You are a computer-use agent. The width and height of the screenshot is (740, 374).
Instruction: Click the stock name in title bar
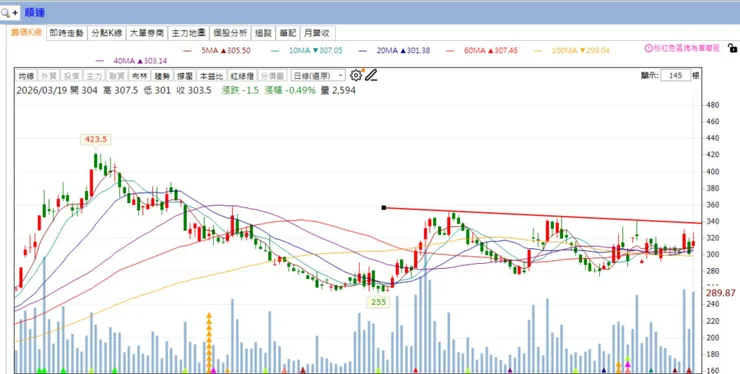pyautogui.click(x=34, y=13)
